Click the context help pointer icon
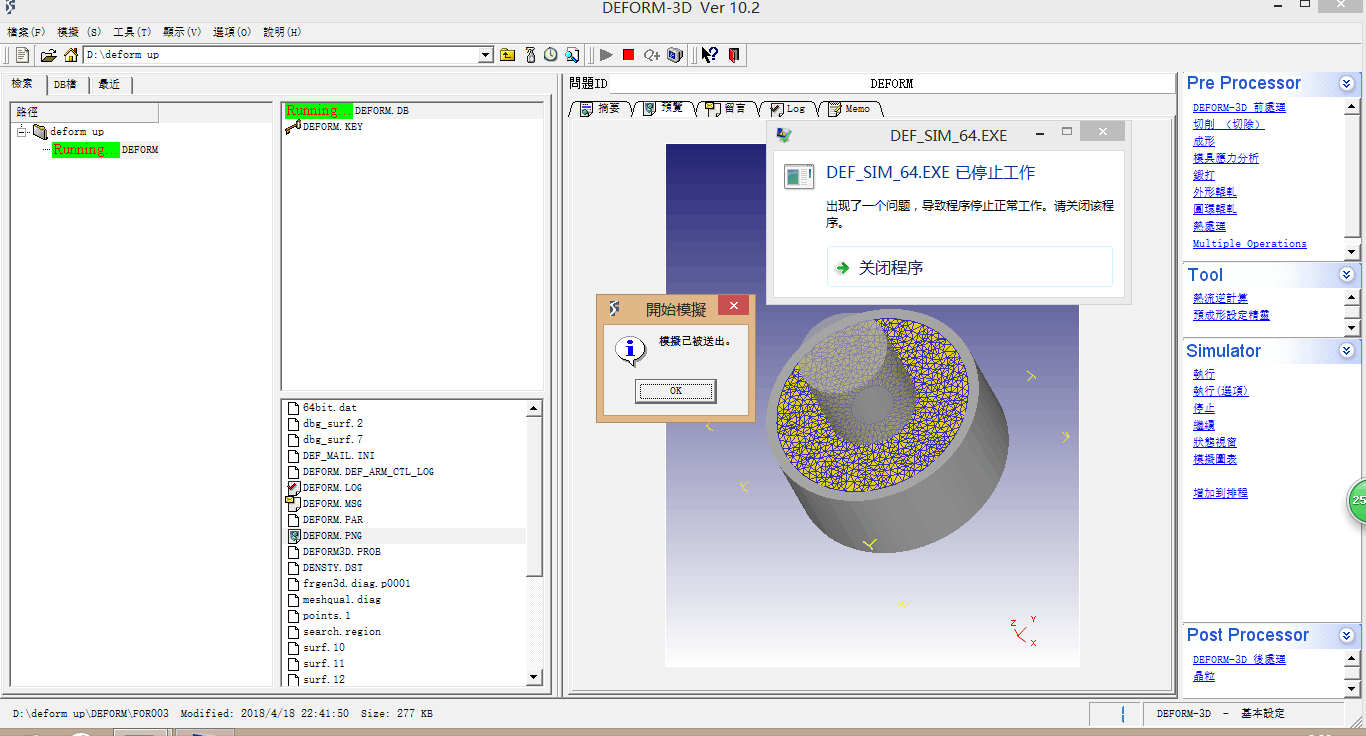Viewport: 1366px width, 736px height. (710, 55)
